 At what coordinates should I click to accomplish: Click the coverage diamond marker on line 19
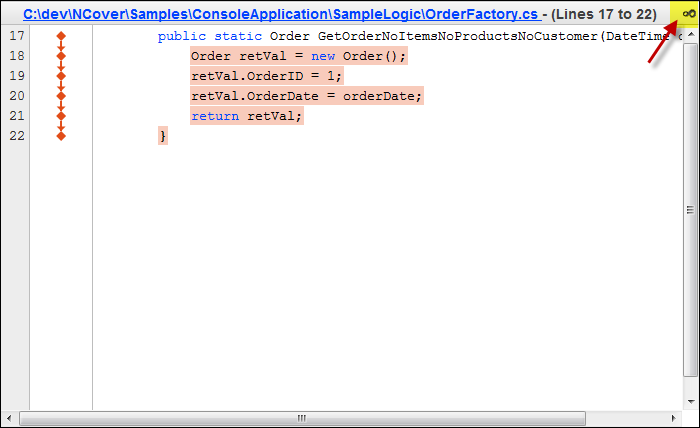(61, 76)
